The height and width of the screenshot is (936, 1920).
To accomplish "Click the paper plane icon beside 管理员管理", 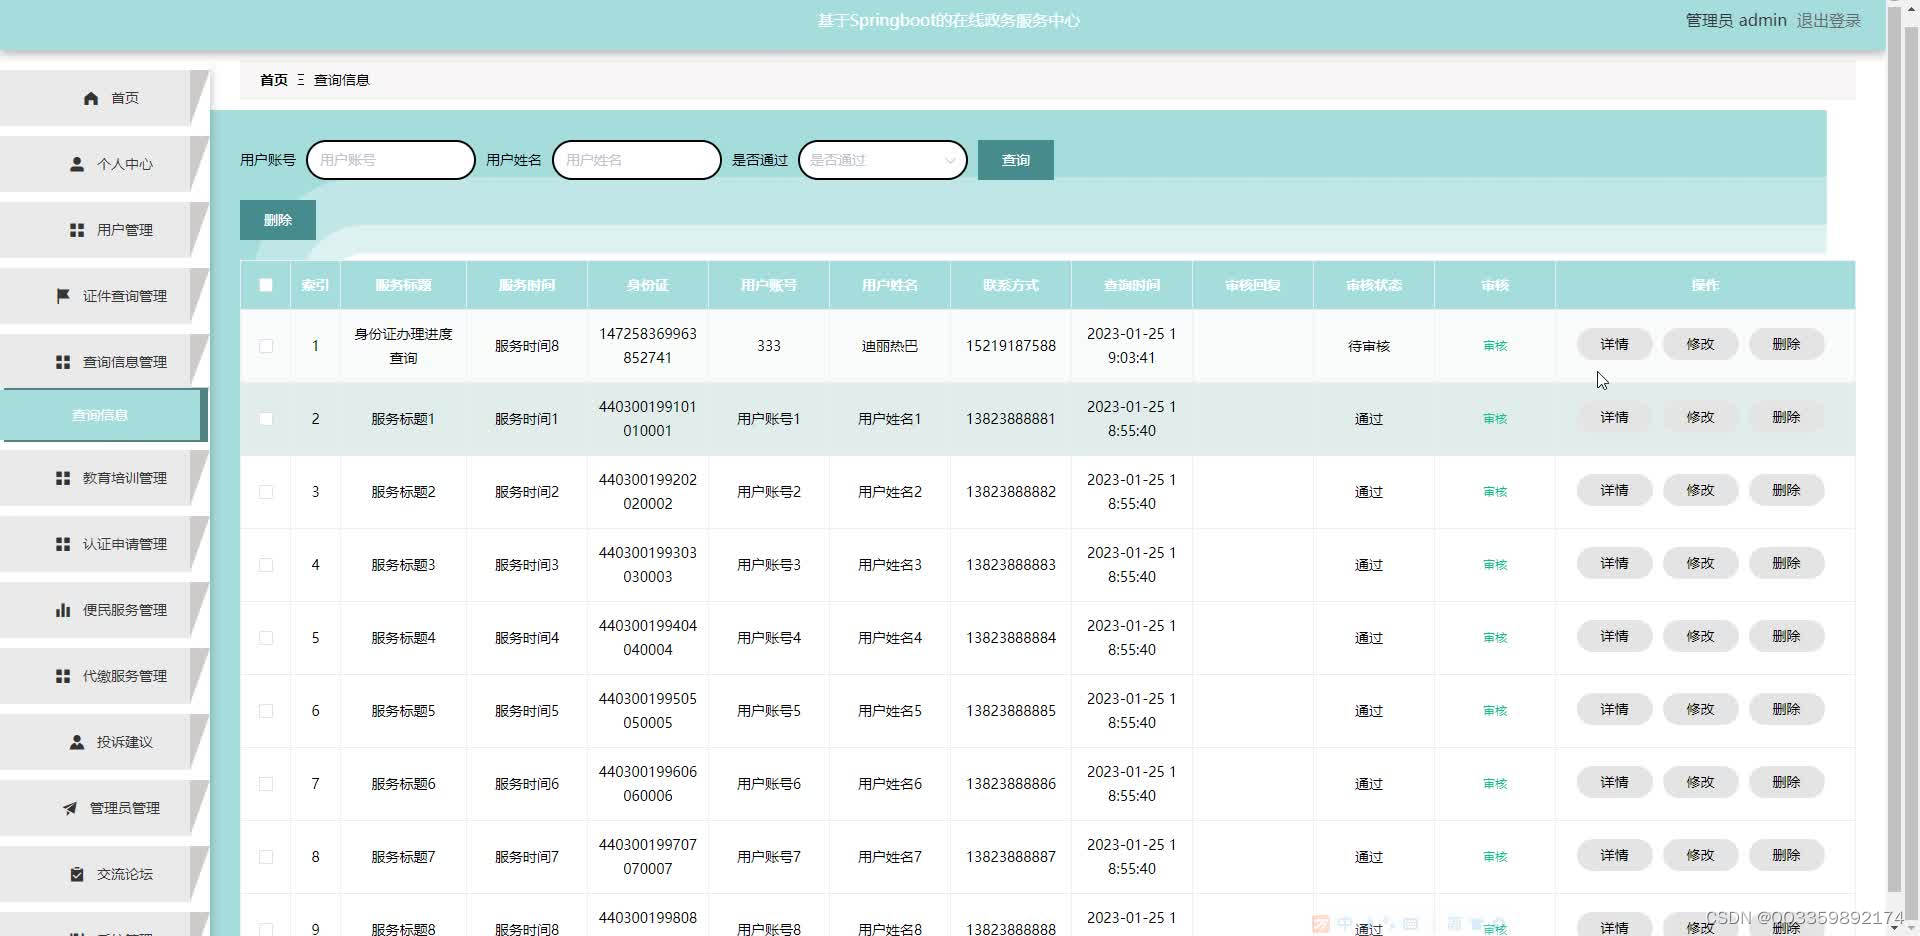I will (70, 808).
